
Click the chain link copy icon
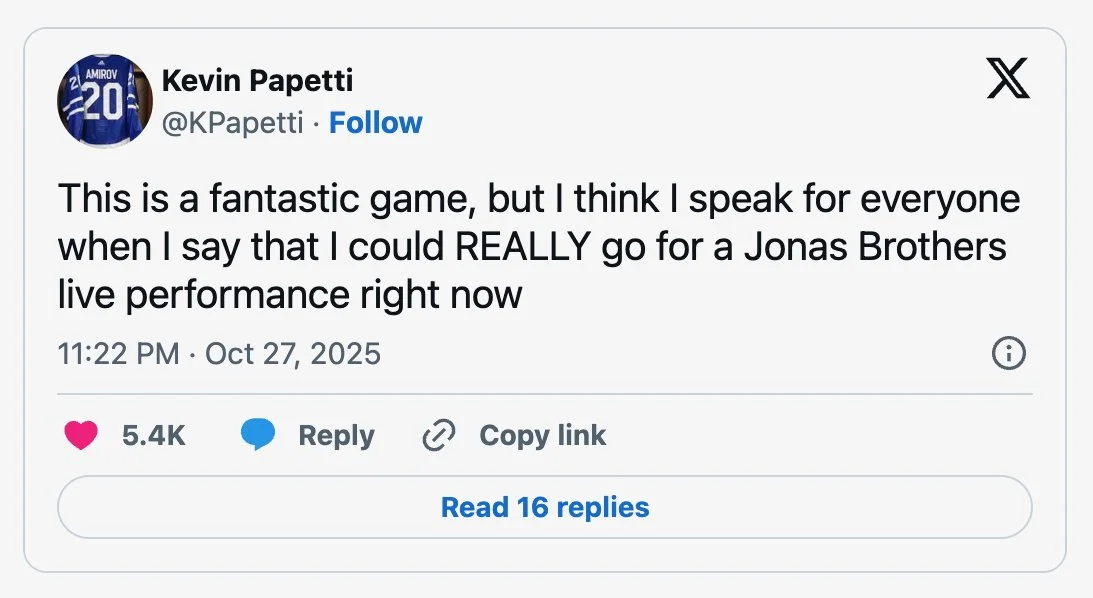(x=439, y=435)
